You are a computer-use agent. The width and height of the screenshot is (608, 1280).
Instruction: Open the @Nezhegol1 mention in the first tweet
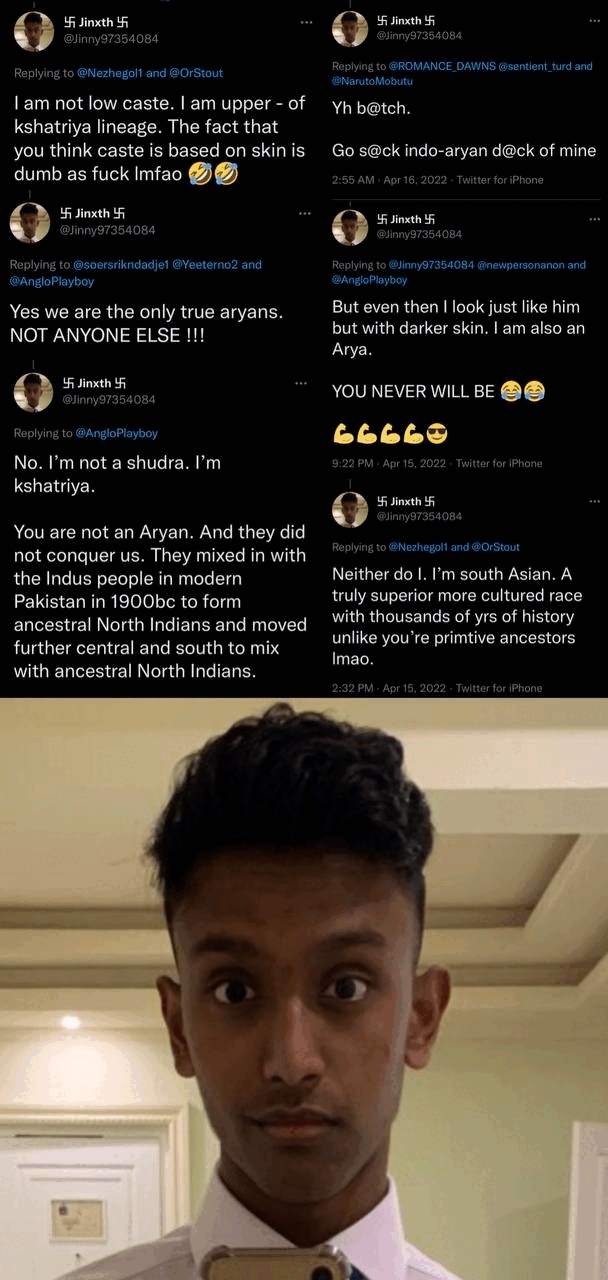tap(110, 73)
